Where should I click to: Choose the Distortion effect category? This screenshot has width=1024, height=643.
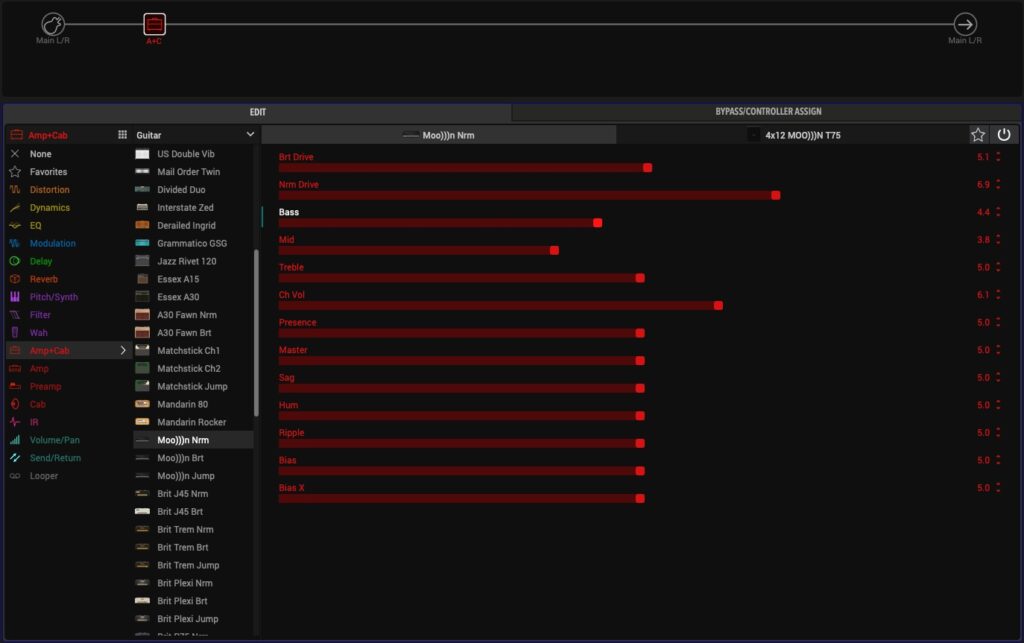(x=50, y=190)
